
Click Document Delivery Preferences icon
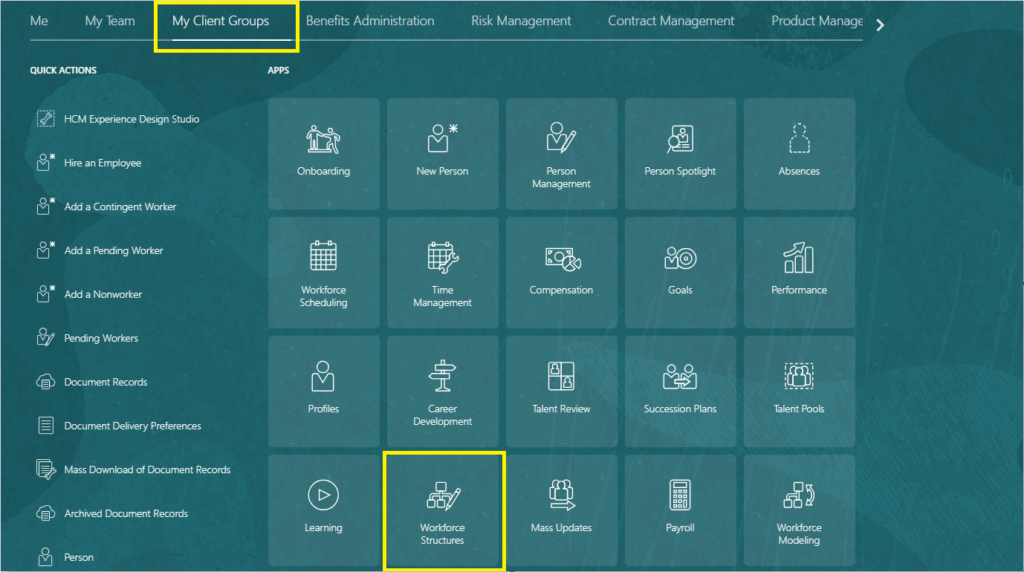(45, 425)
